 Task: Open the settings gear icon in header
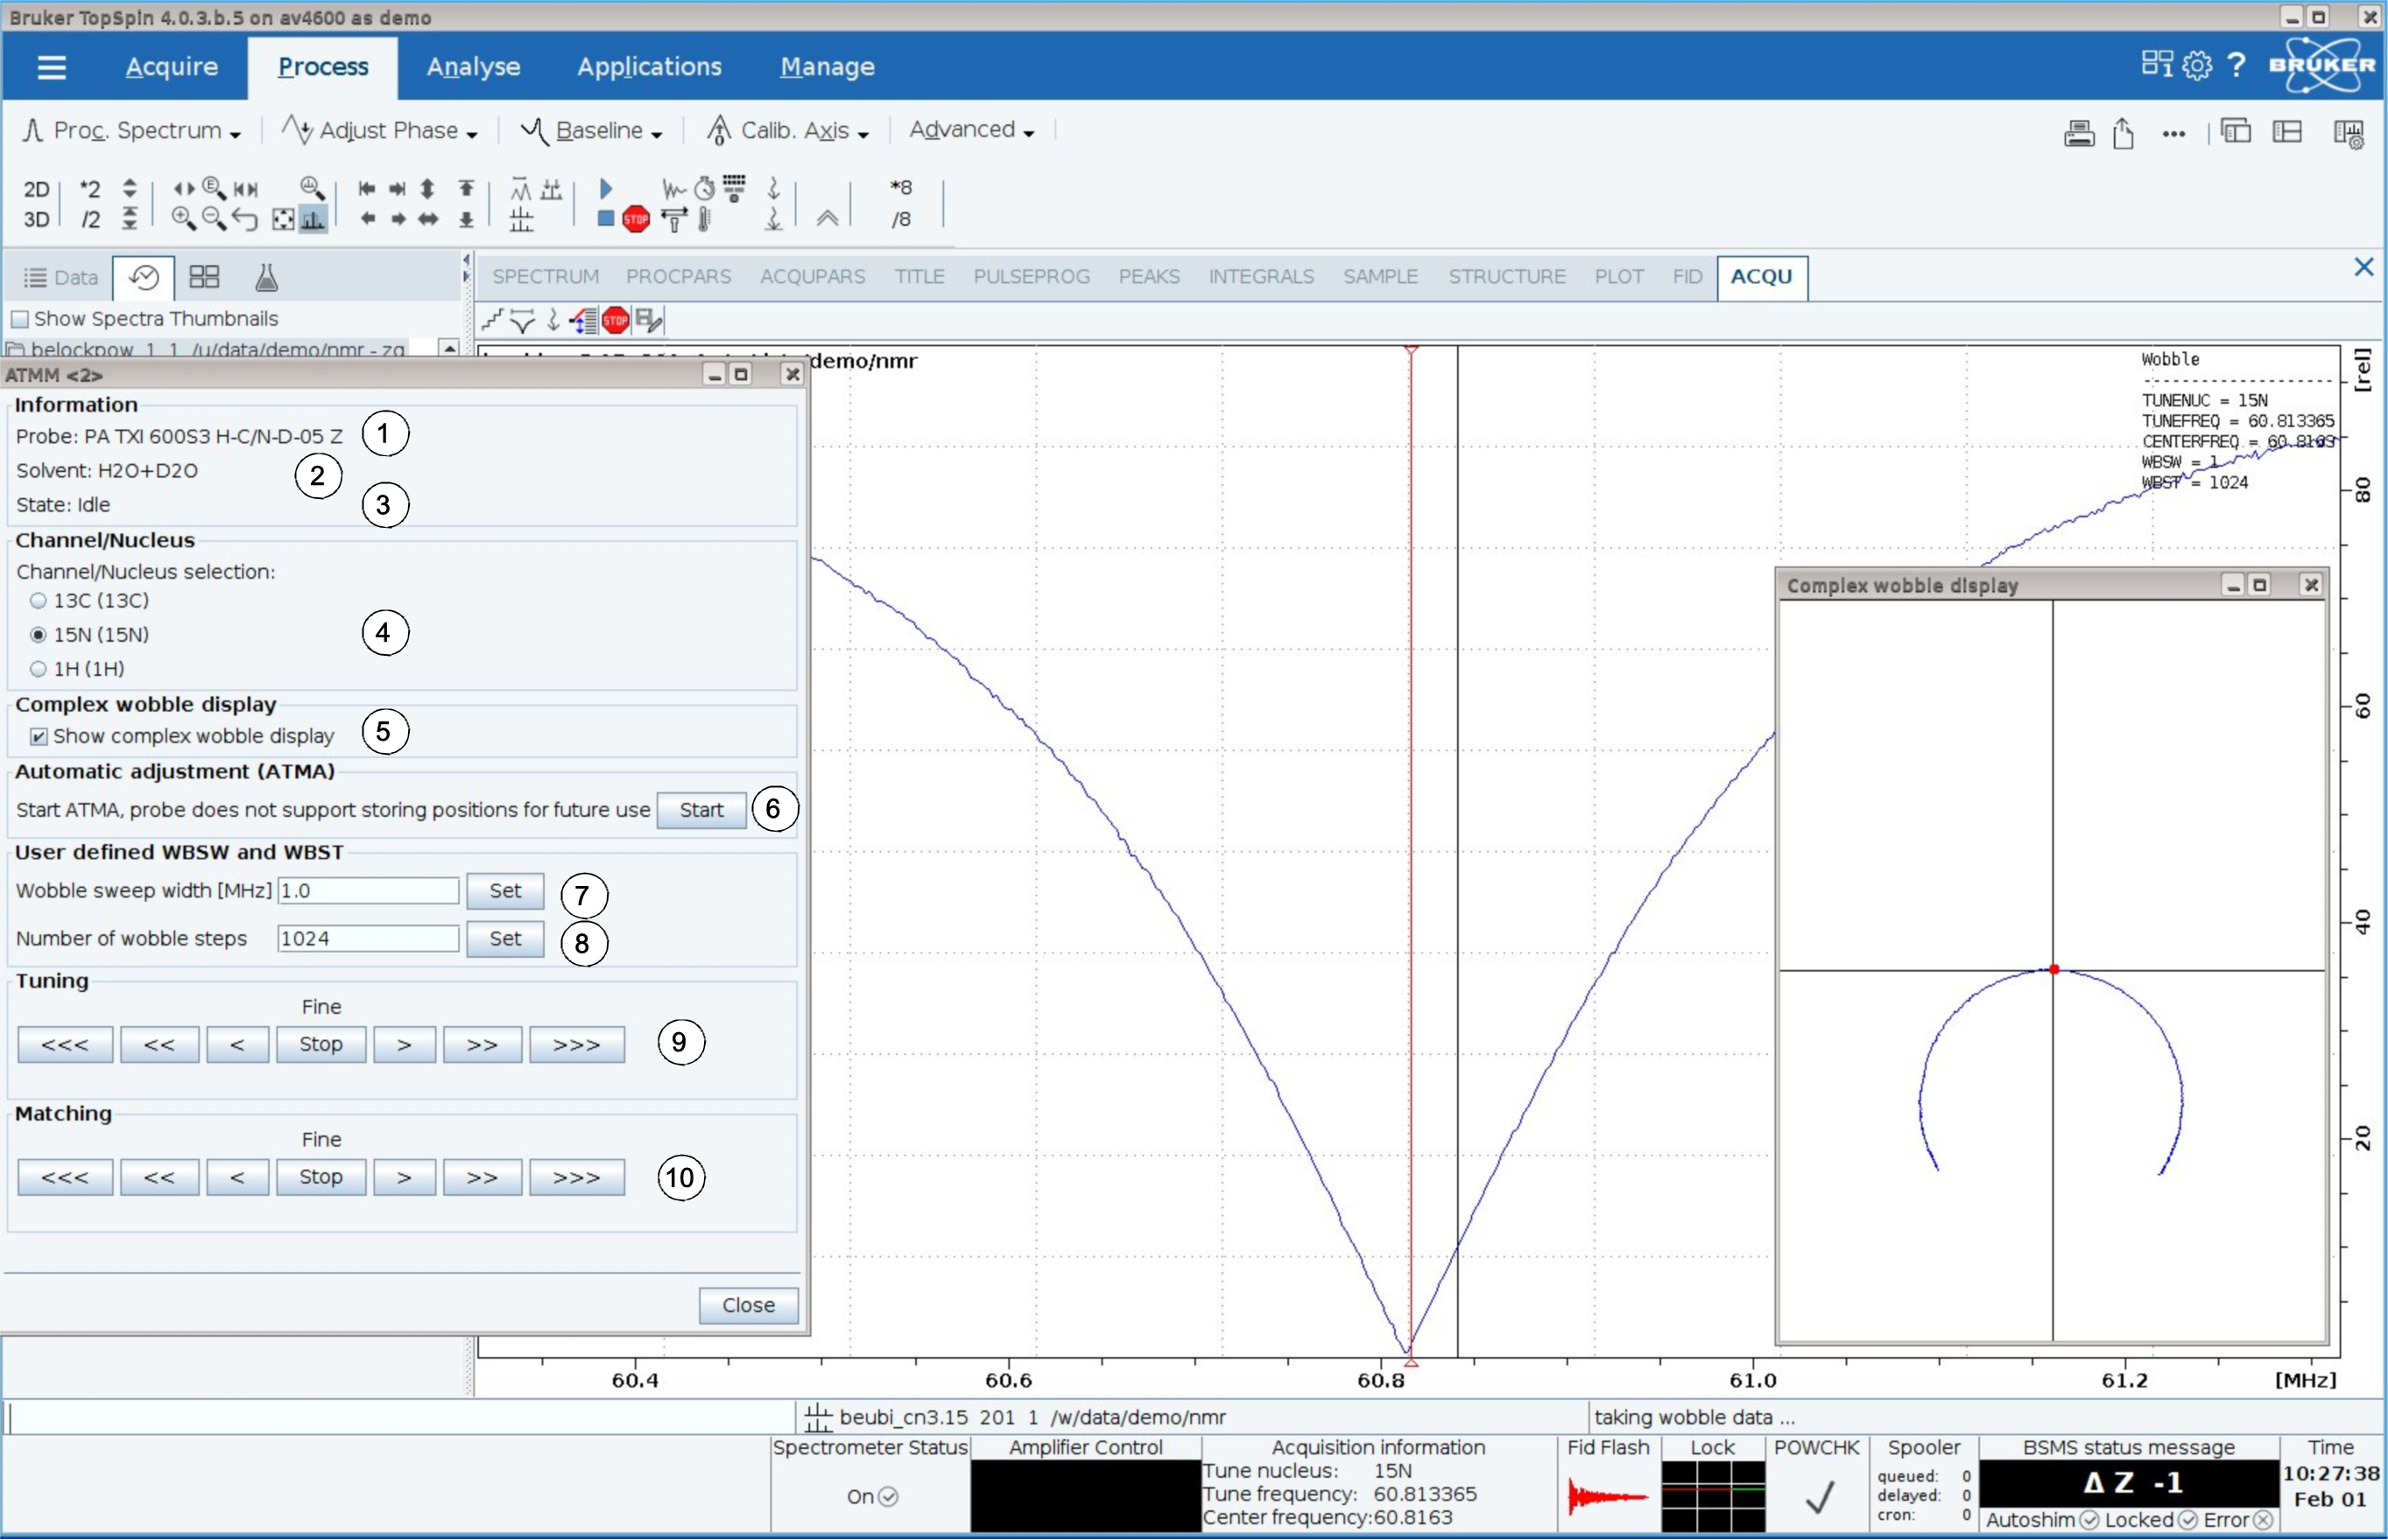tap(2197, 66)
